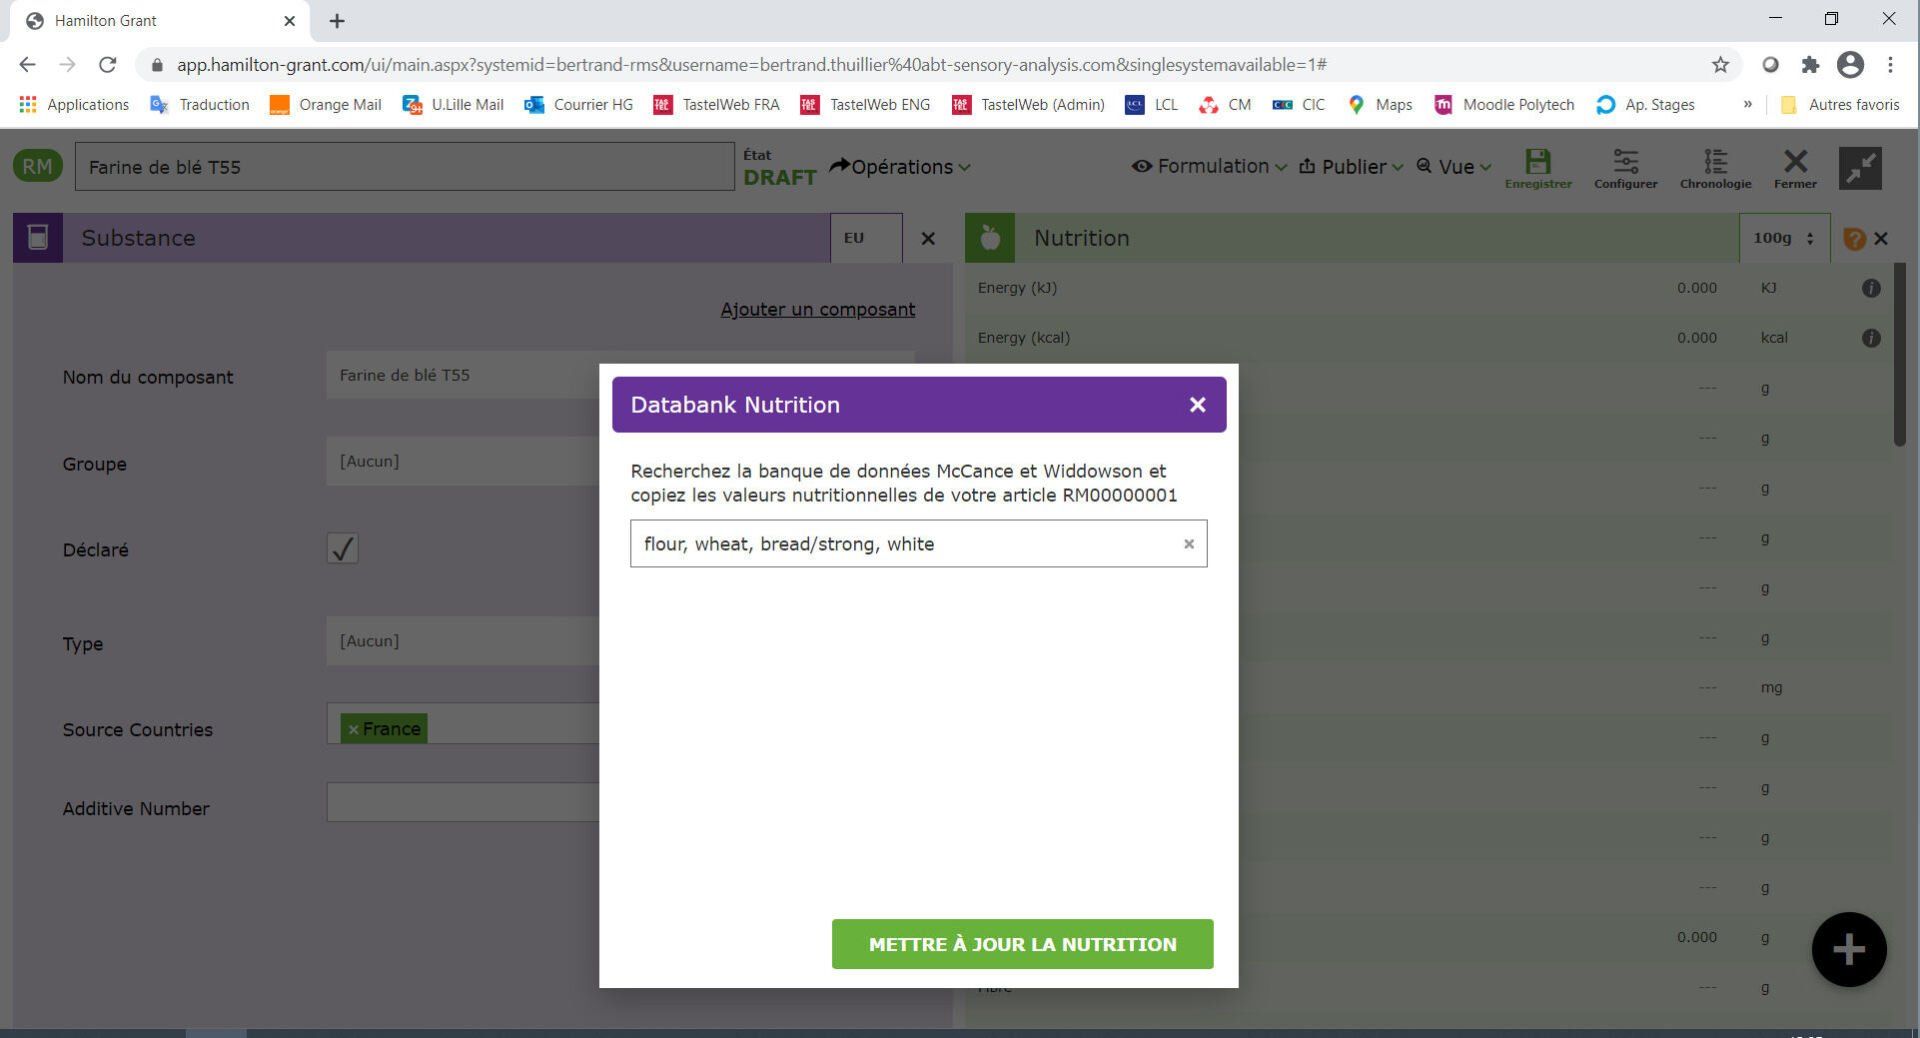
Task: Toggle fullscreen with the expand icon top right
Action: 1861,168
